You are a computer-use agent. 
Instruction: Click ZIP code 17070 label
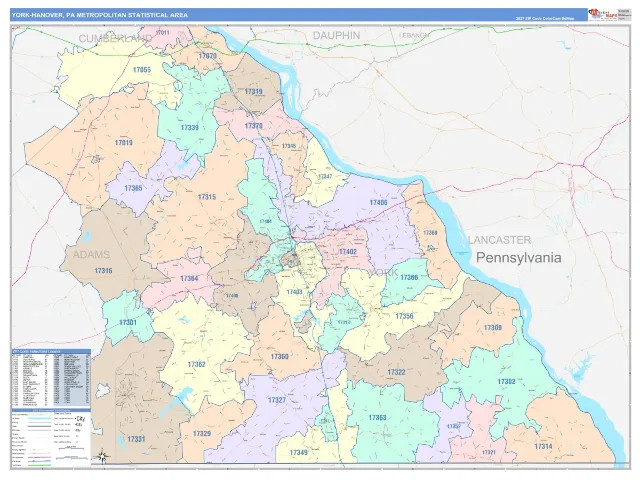coord(207,56)
